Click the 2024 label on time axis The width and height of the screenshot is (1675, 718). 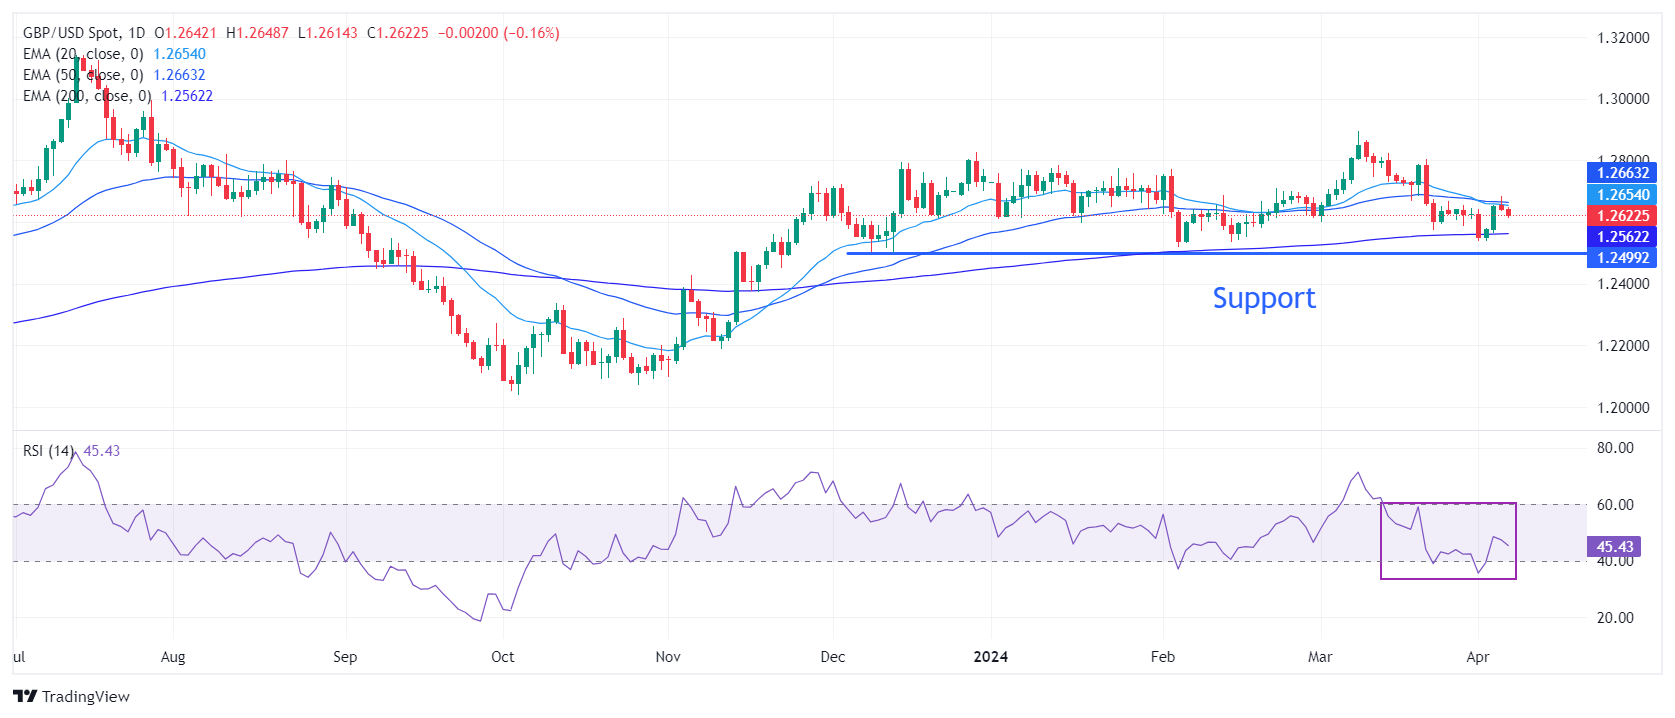(990, 657)
